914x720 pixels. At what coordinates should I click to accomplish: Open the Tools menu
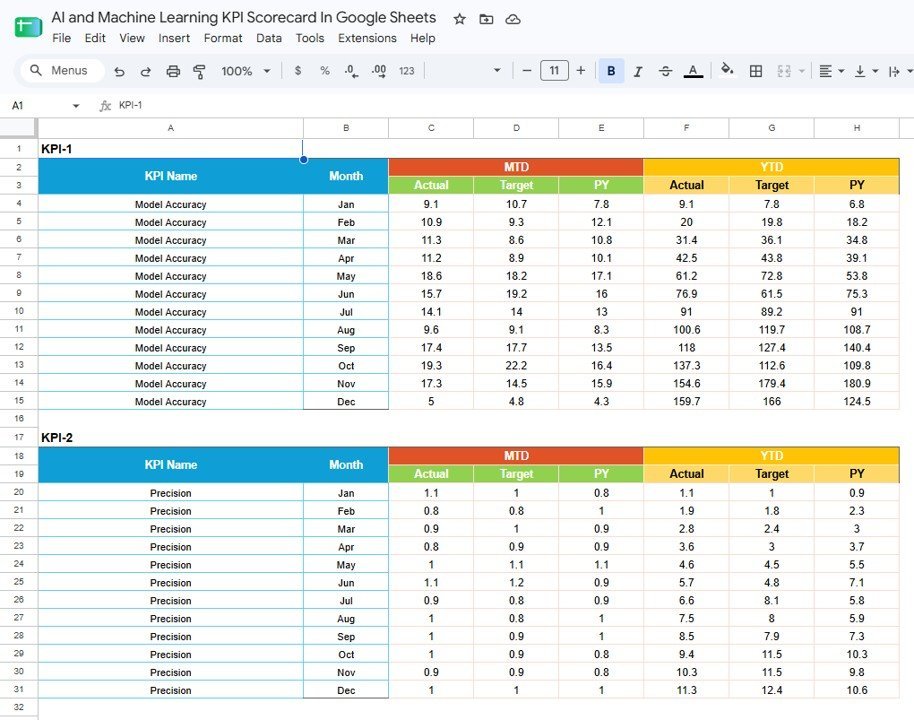click(x=310, y=38)
